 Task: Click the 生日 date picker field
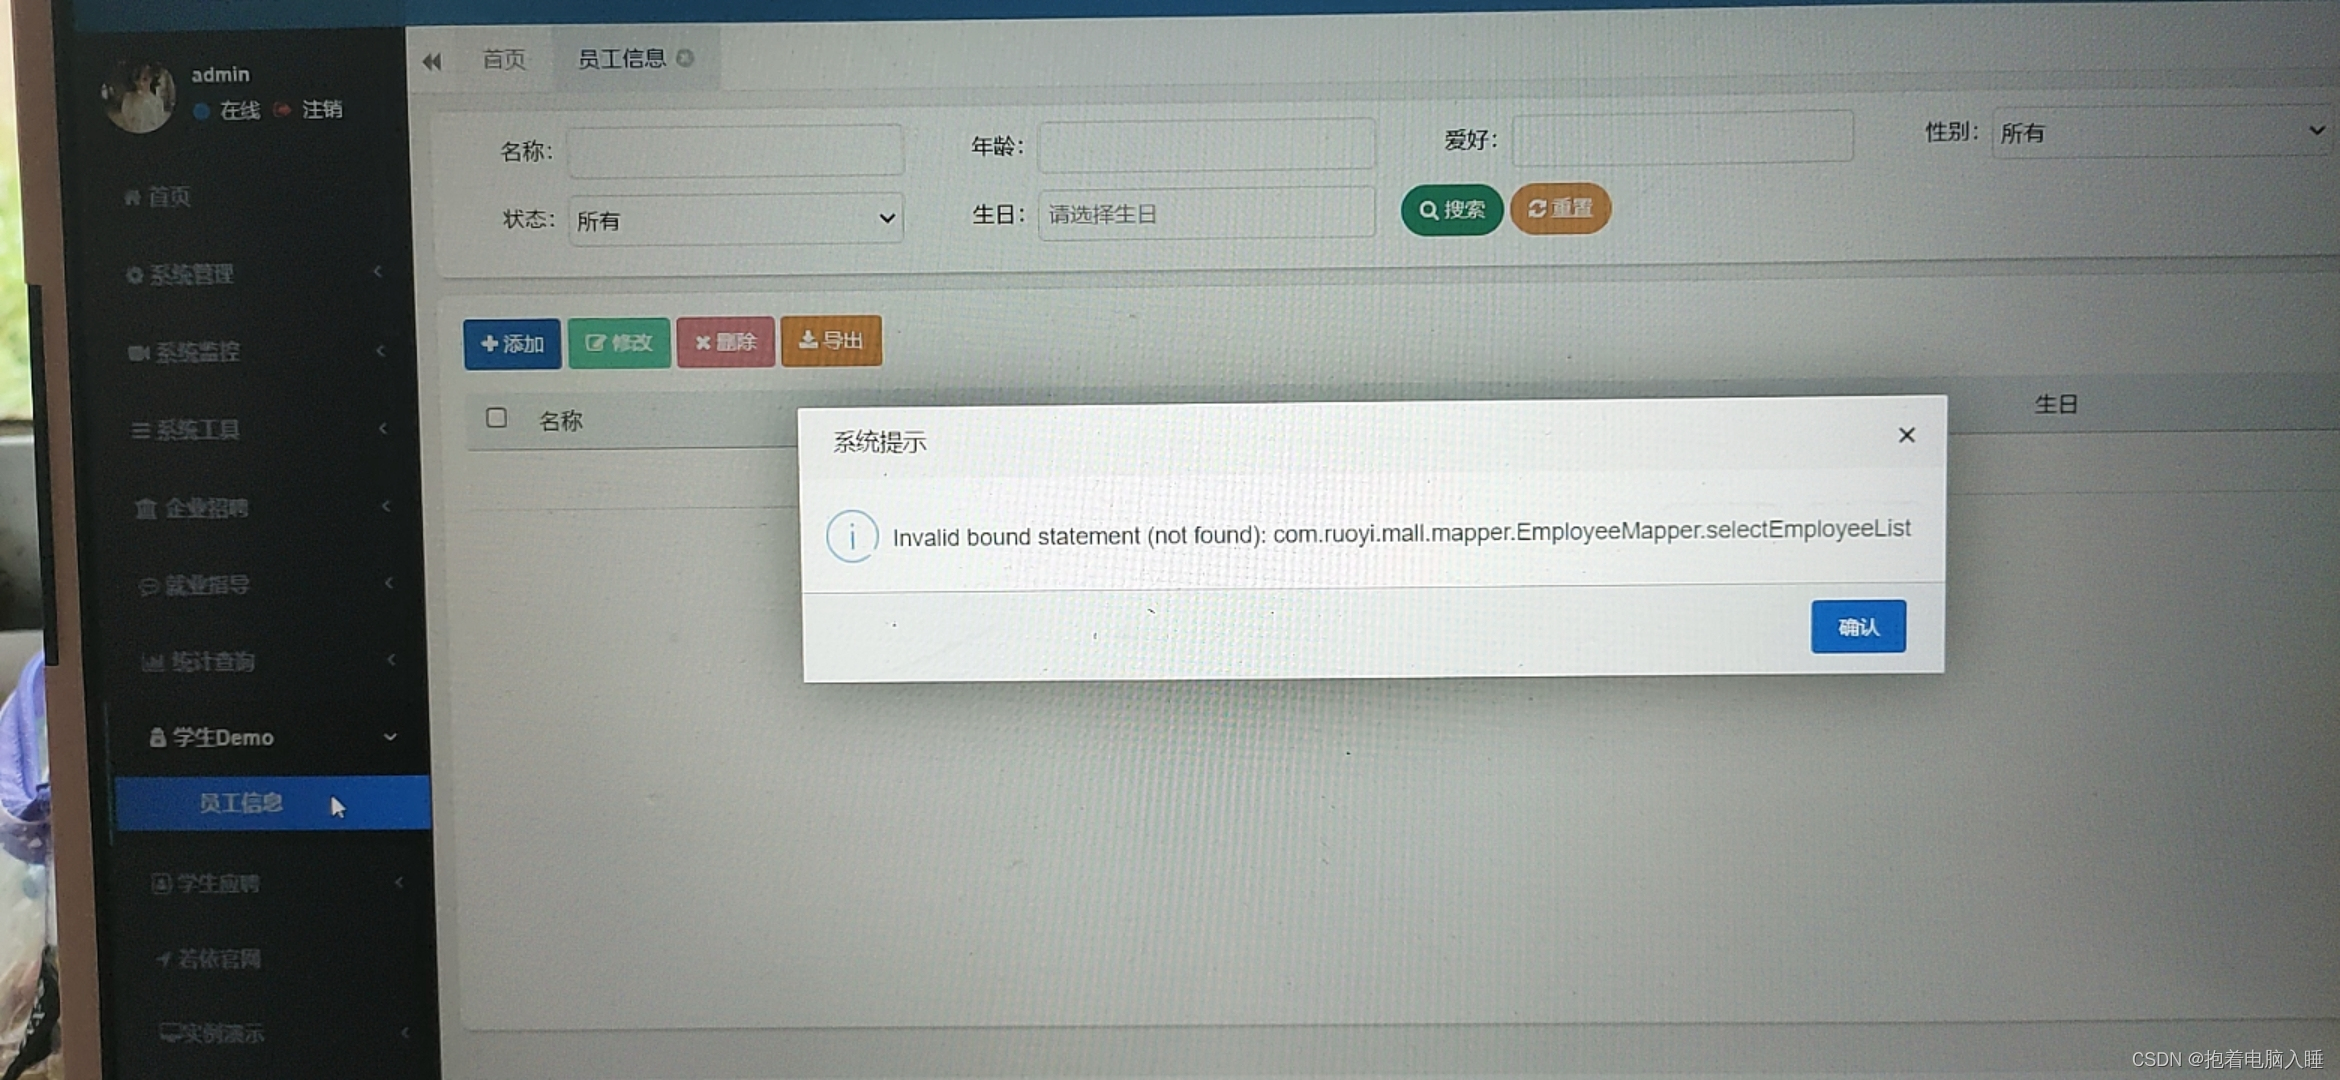point(1205,214)
